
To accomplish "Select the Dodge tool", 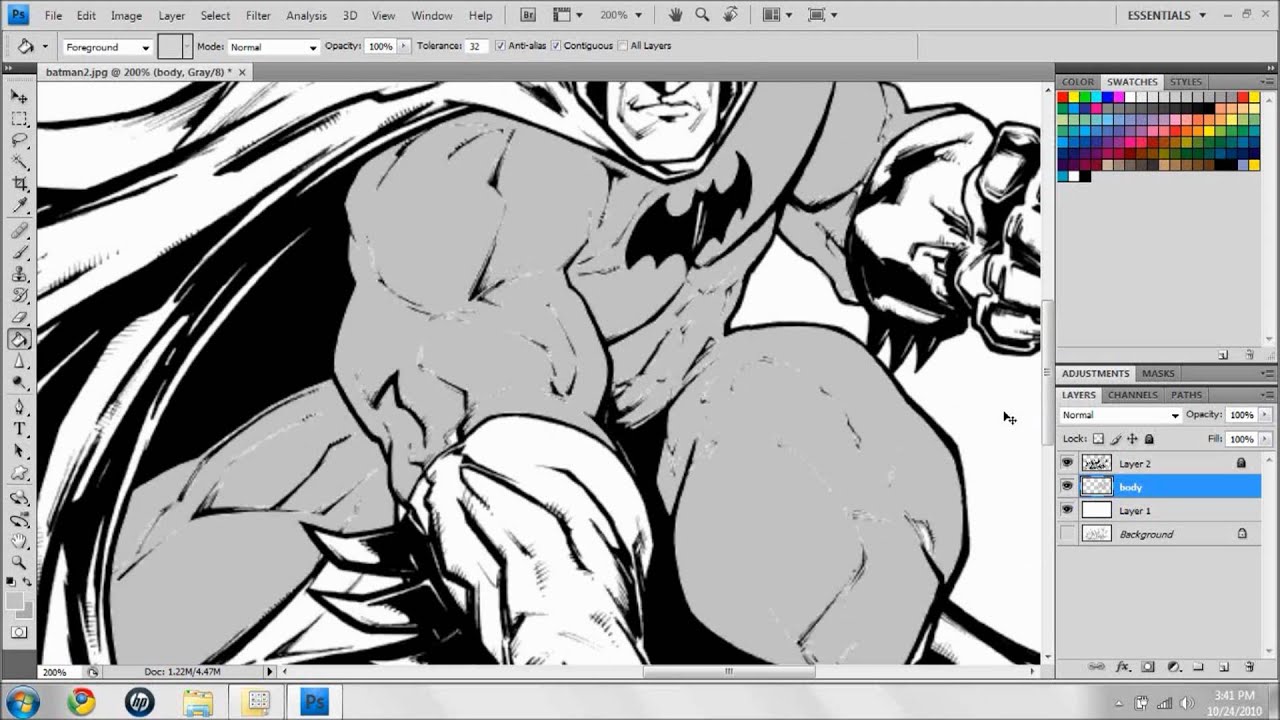I will pyautogui.click(x=19, y=383).
